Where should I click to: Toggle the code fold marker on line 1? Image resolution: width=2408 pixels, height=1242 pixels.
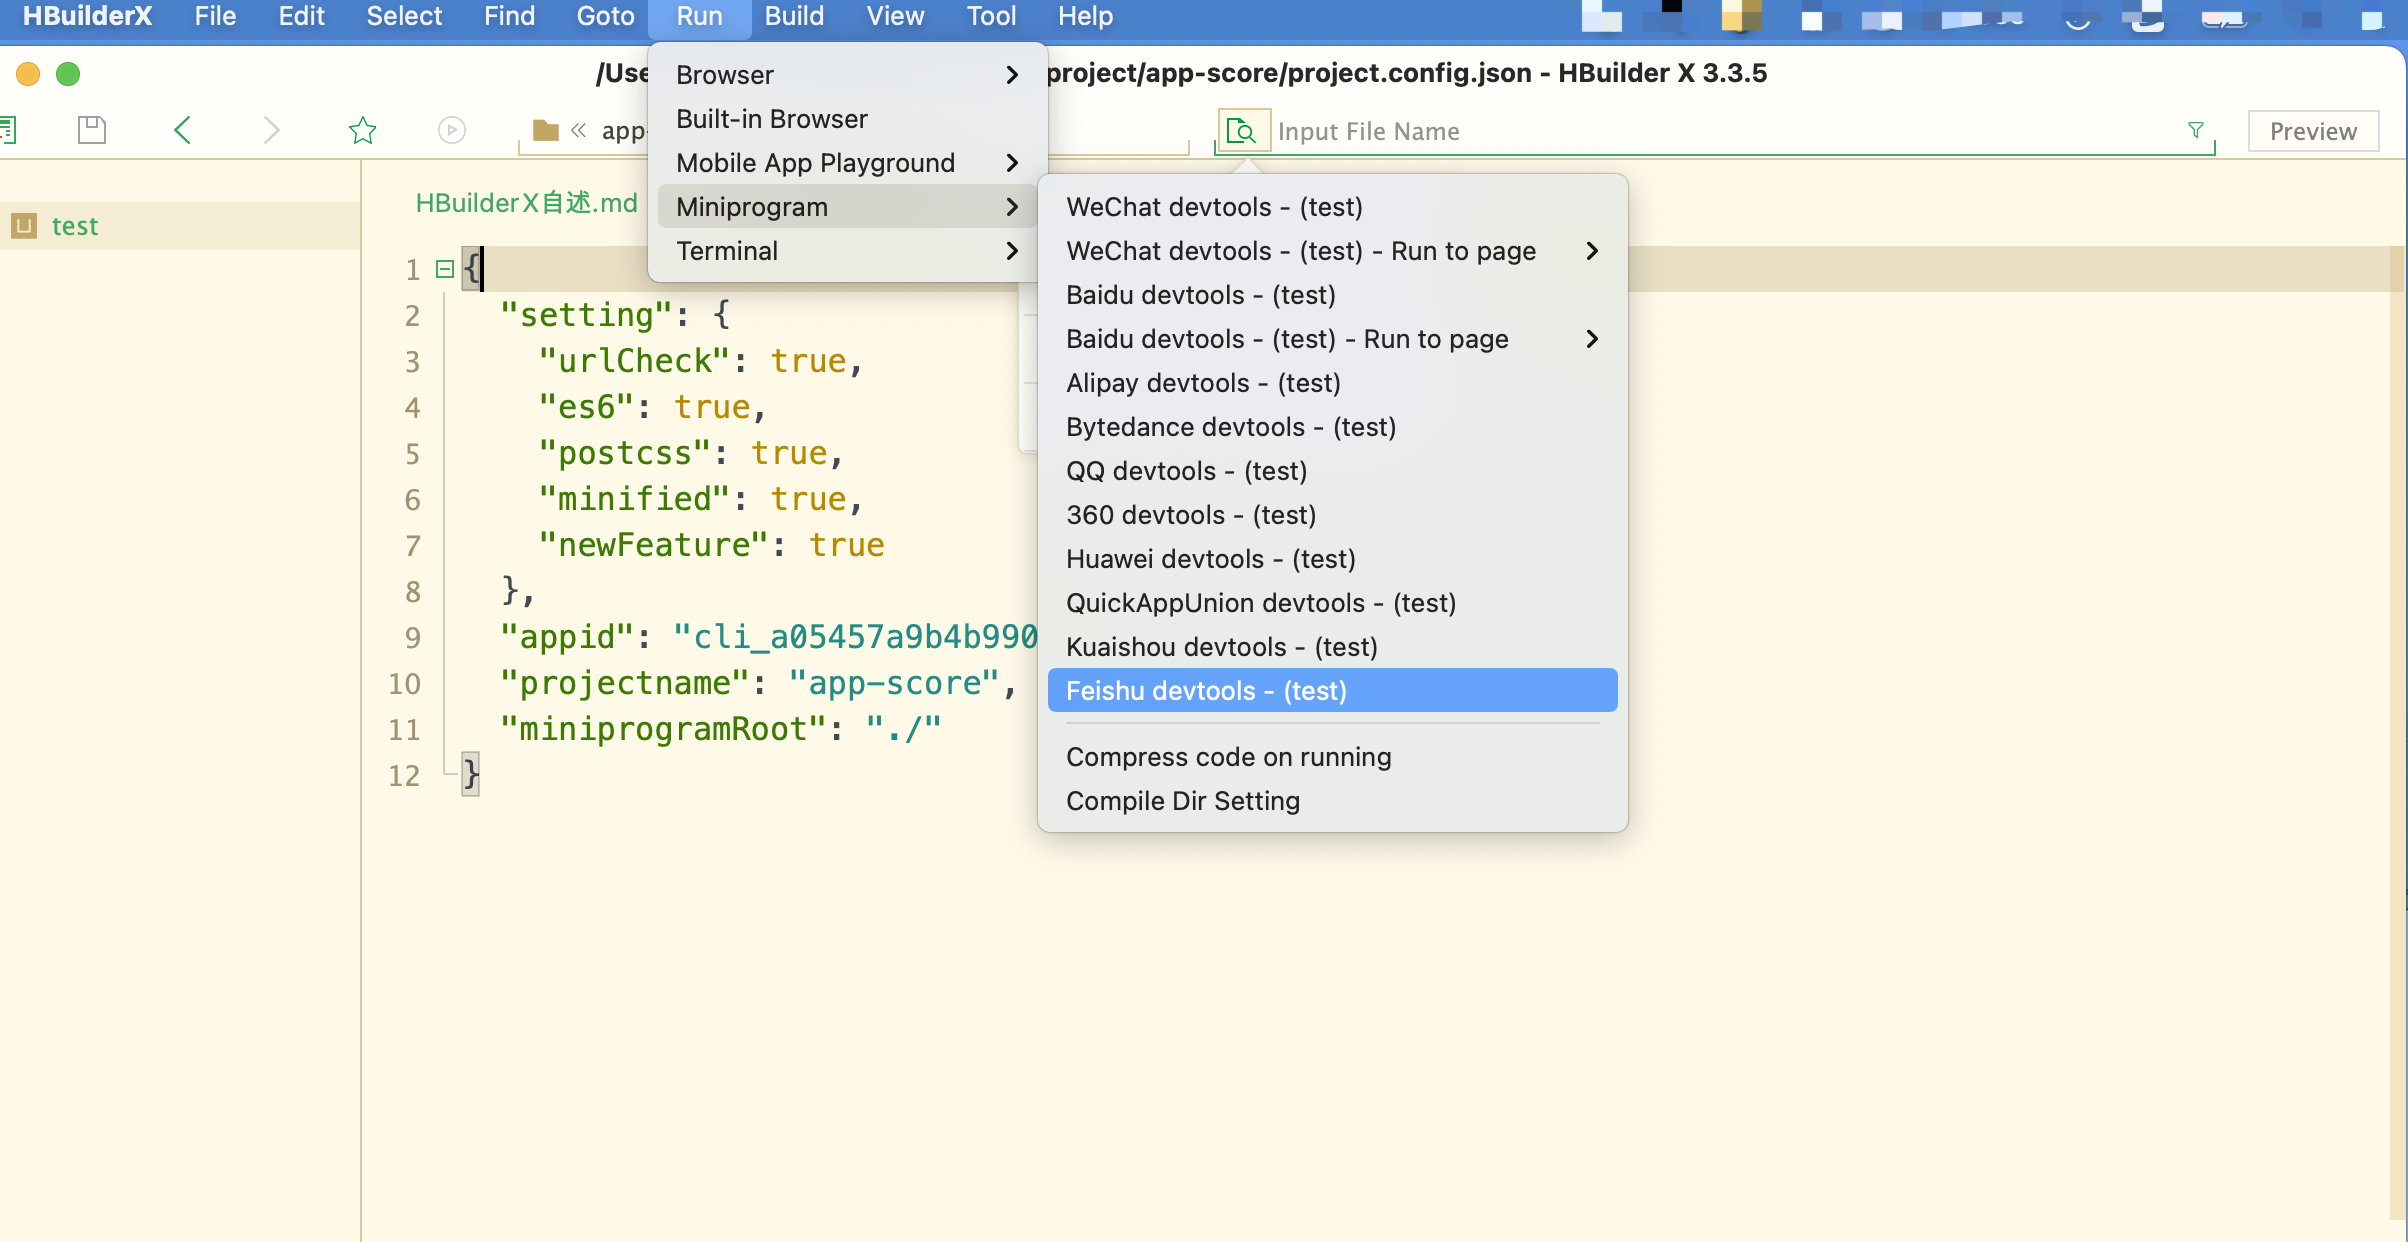443,268
